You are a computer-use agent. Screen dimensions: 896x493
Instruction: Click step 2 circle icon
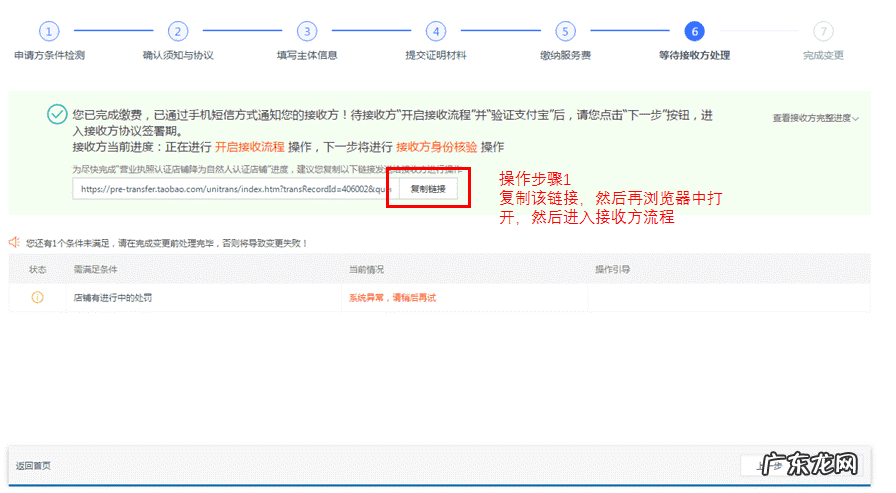[178, 31]
